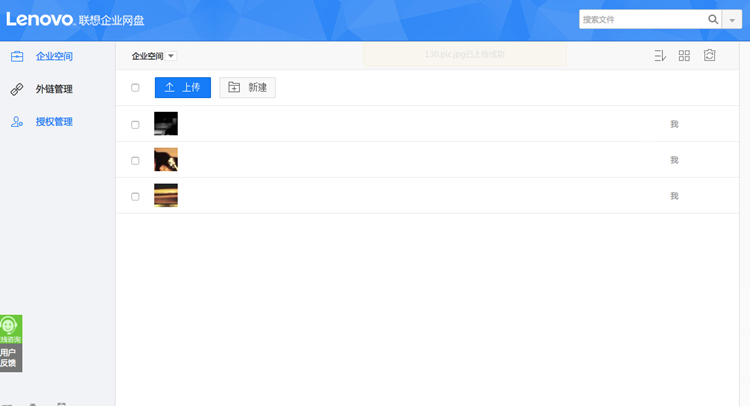750x406 pixels.
Task: Open the green online consultation widget
Action: (x=11, y=329)
